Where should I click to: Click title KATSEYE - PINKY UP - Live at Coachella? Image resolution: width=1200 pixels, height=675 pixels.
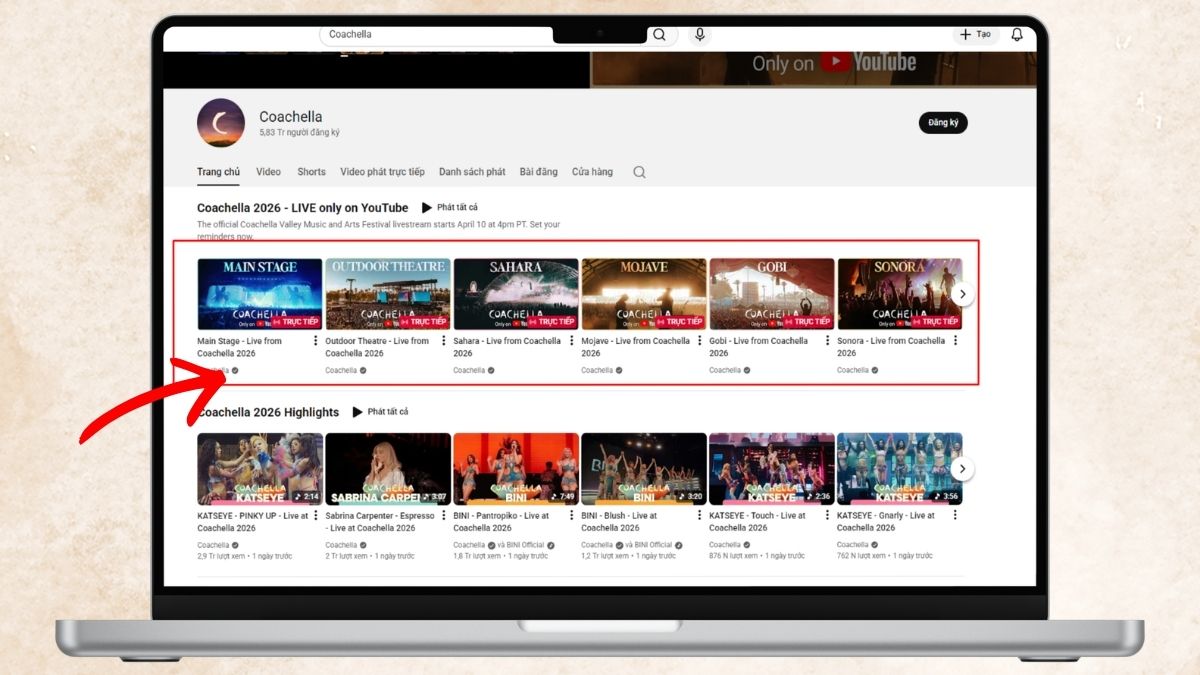(x=253, y=521)
